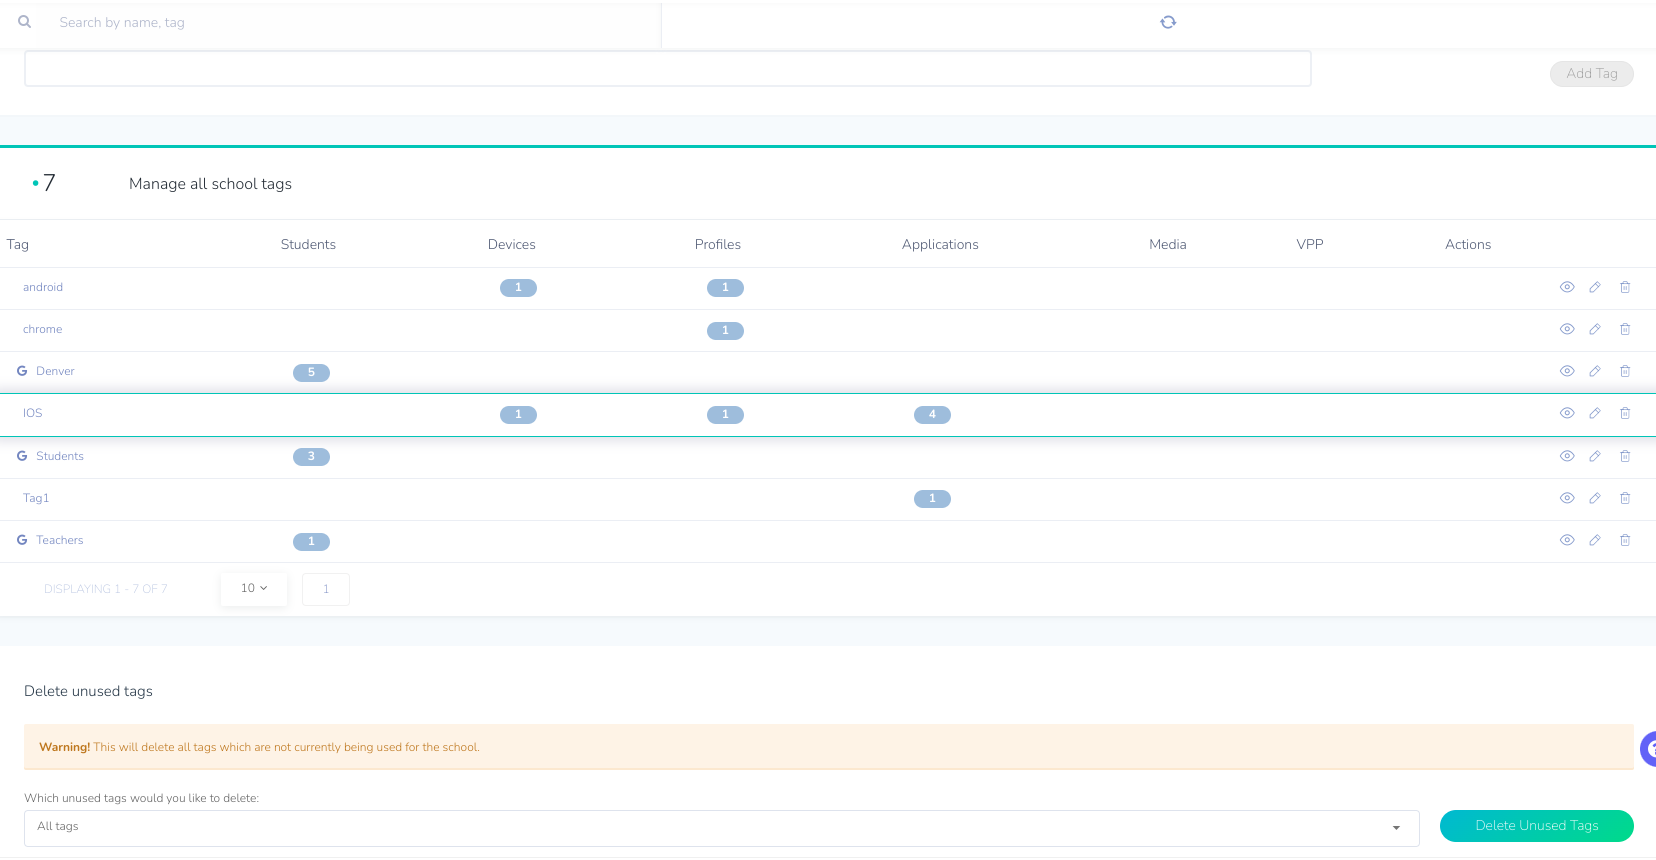Edit the IOS tag
Image resolution: width=1656 pixels, height=860 pixels.
pos(1595,413)
